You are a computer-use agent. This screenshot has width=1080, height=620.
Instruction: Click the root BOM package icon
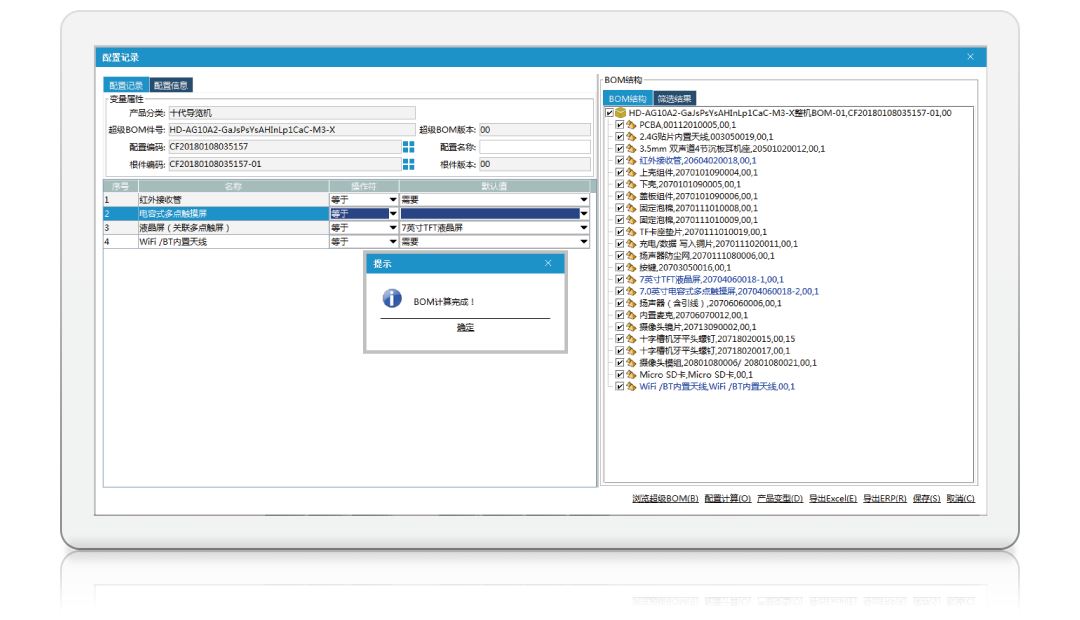pos(621,113)
